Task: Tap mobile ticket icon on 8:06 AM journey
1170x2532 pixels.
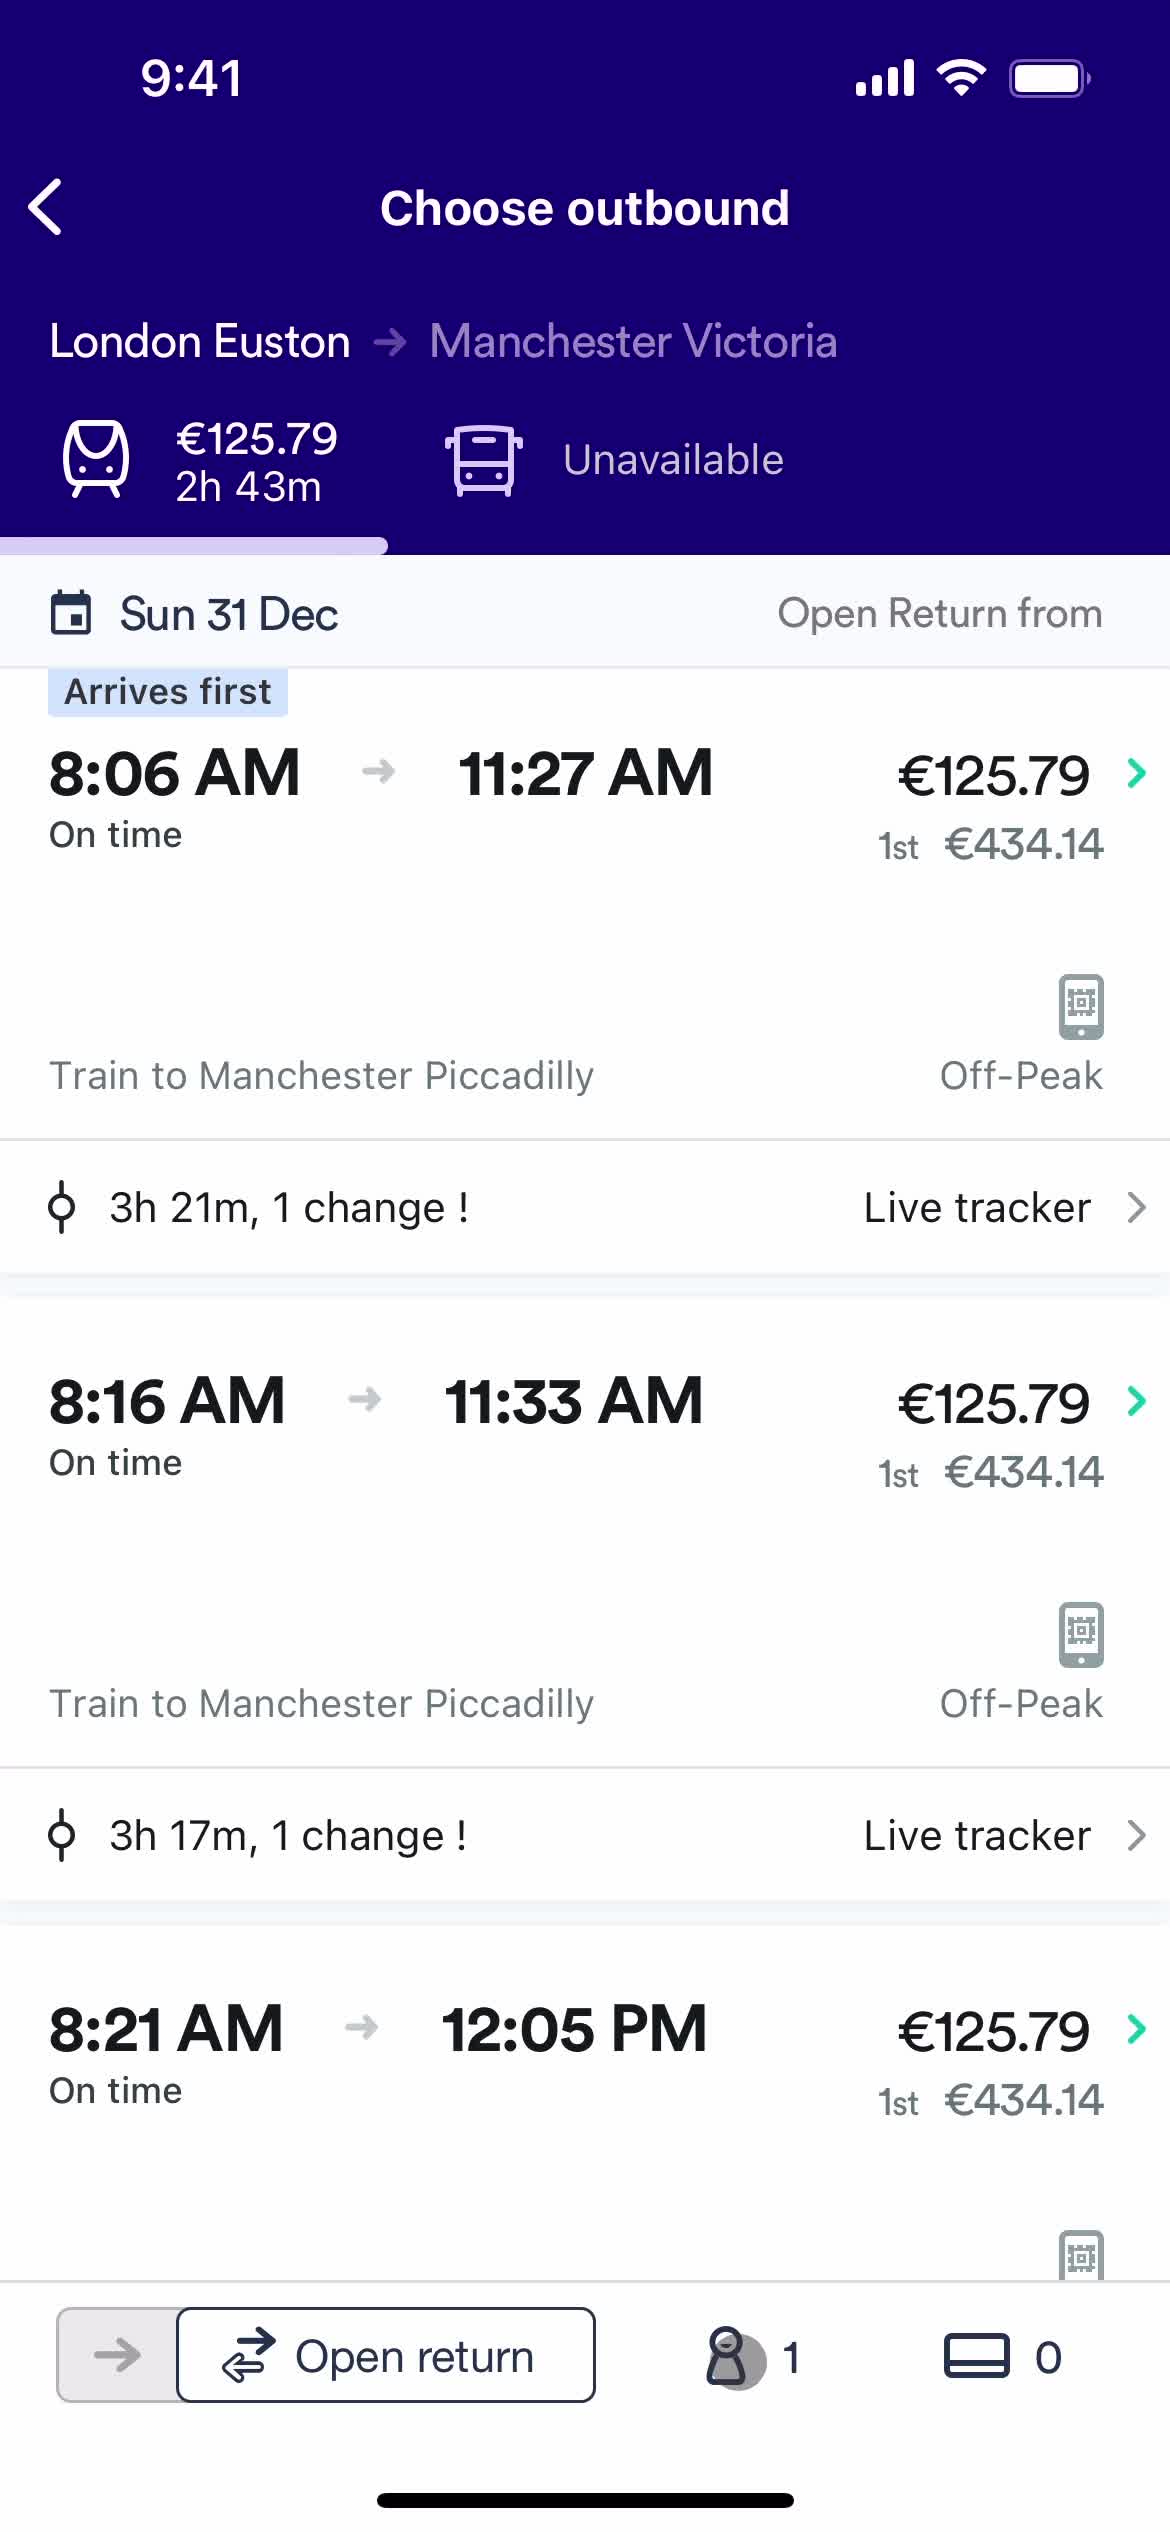Action: [1081, 1006]
